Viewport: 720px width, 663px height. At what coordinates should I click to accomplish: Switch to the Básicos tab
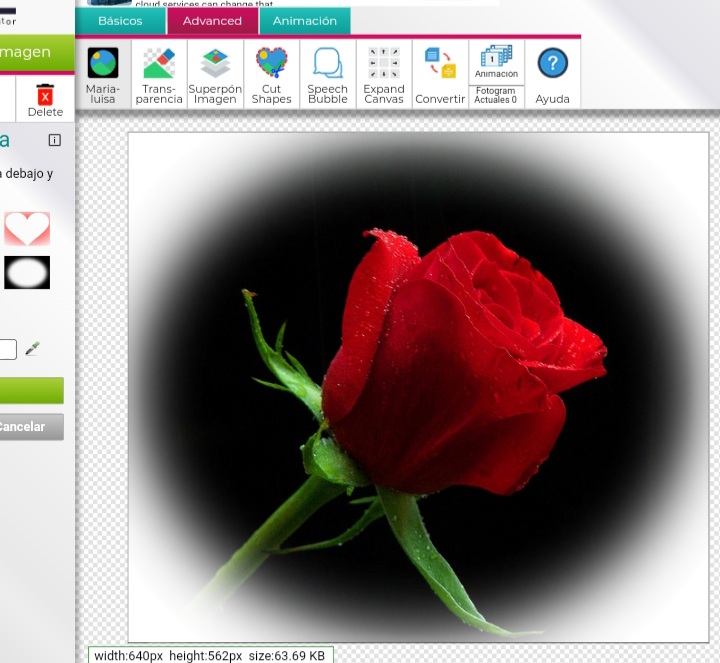click(x=120, y=21)
